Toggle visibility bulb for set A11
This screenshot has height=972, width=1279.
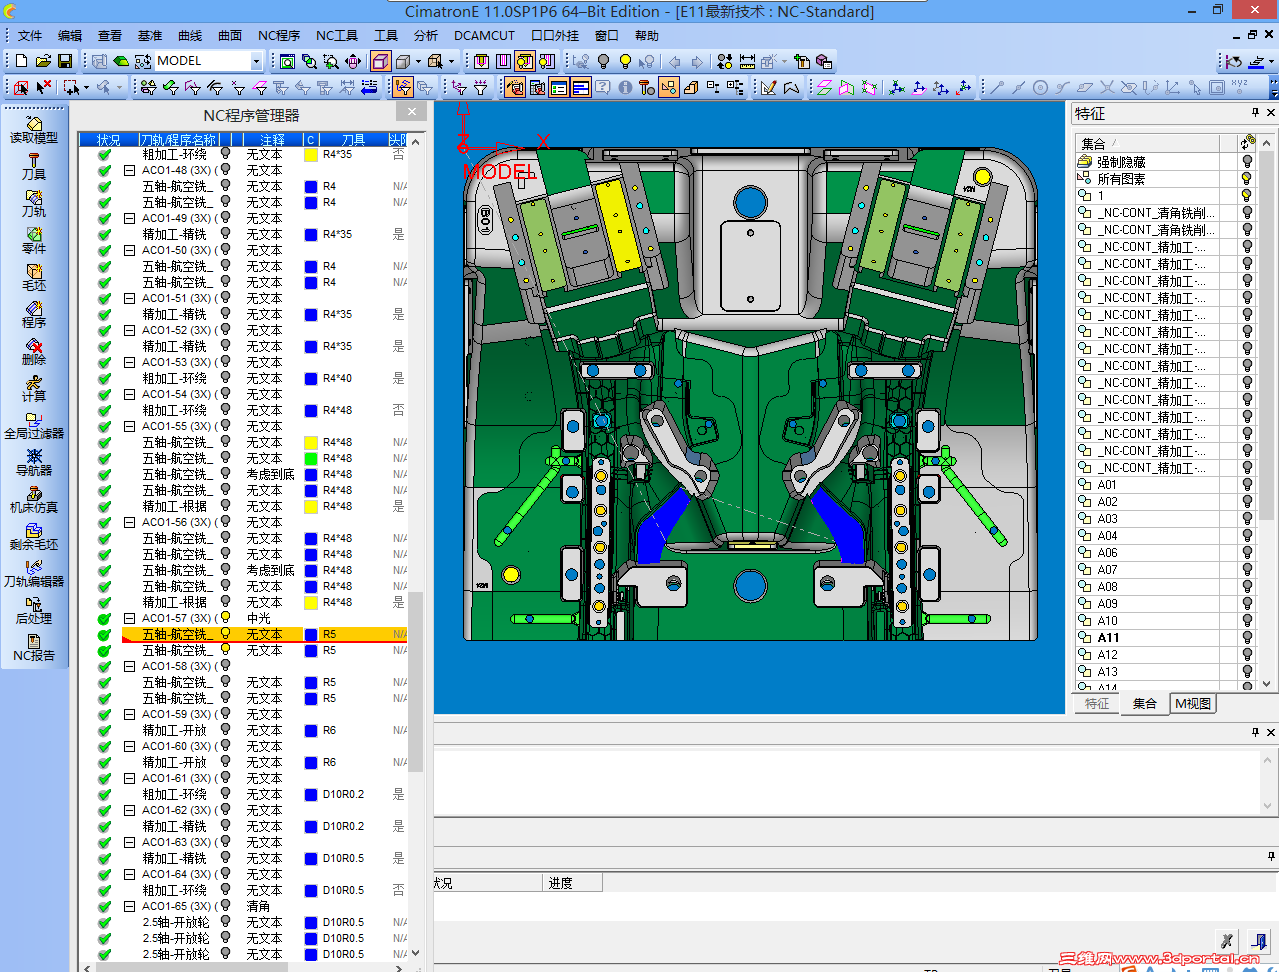1247,637
